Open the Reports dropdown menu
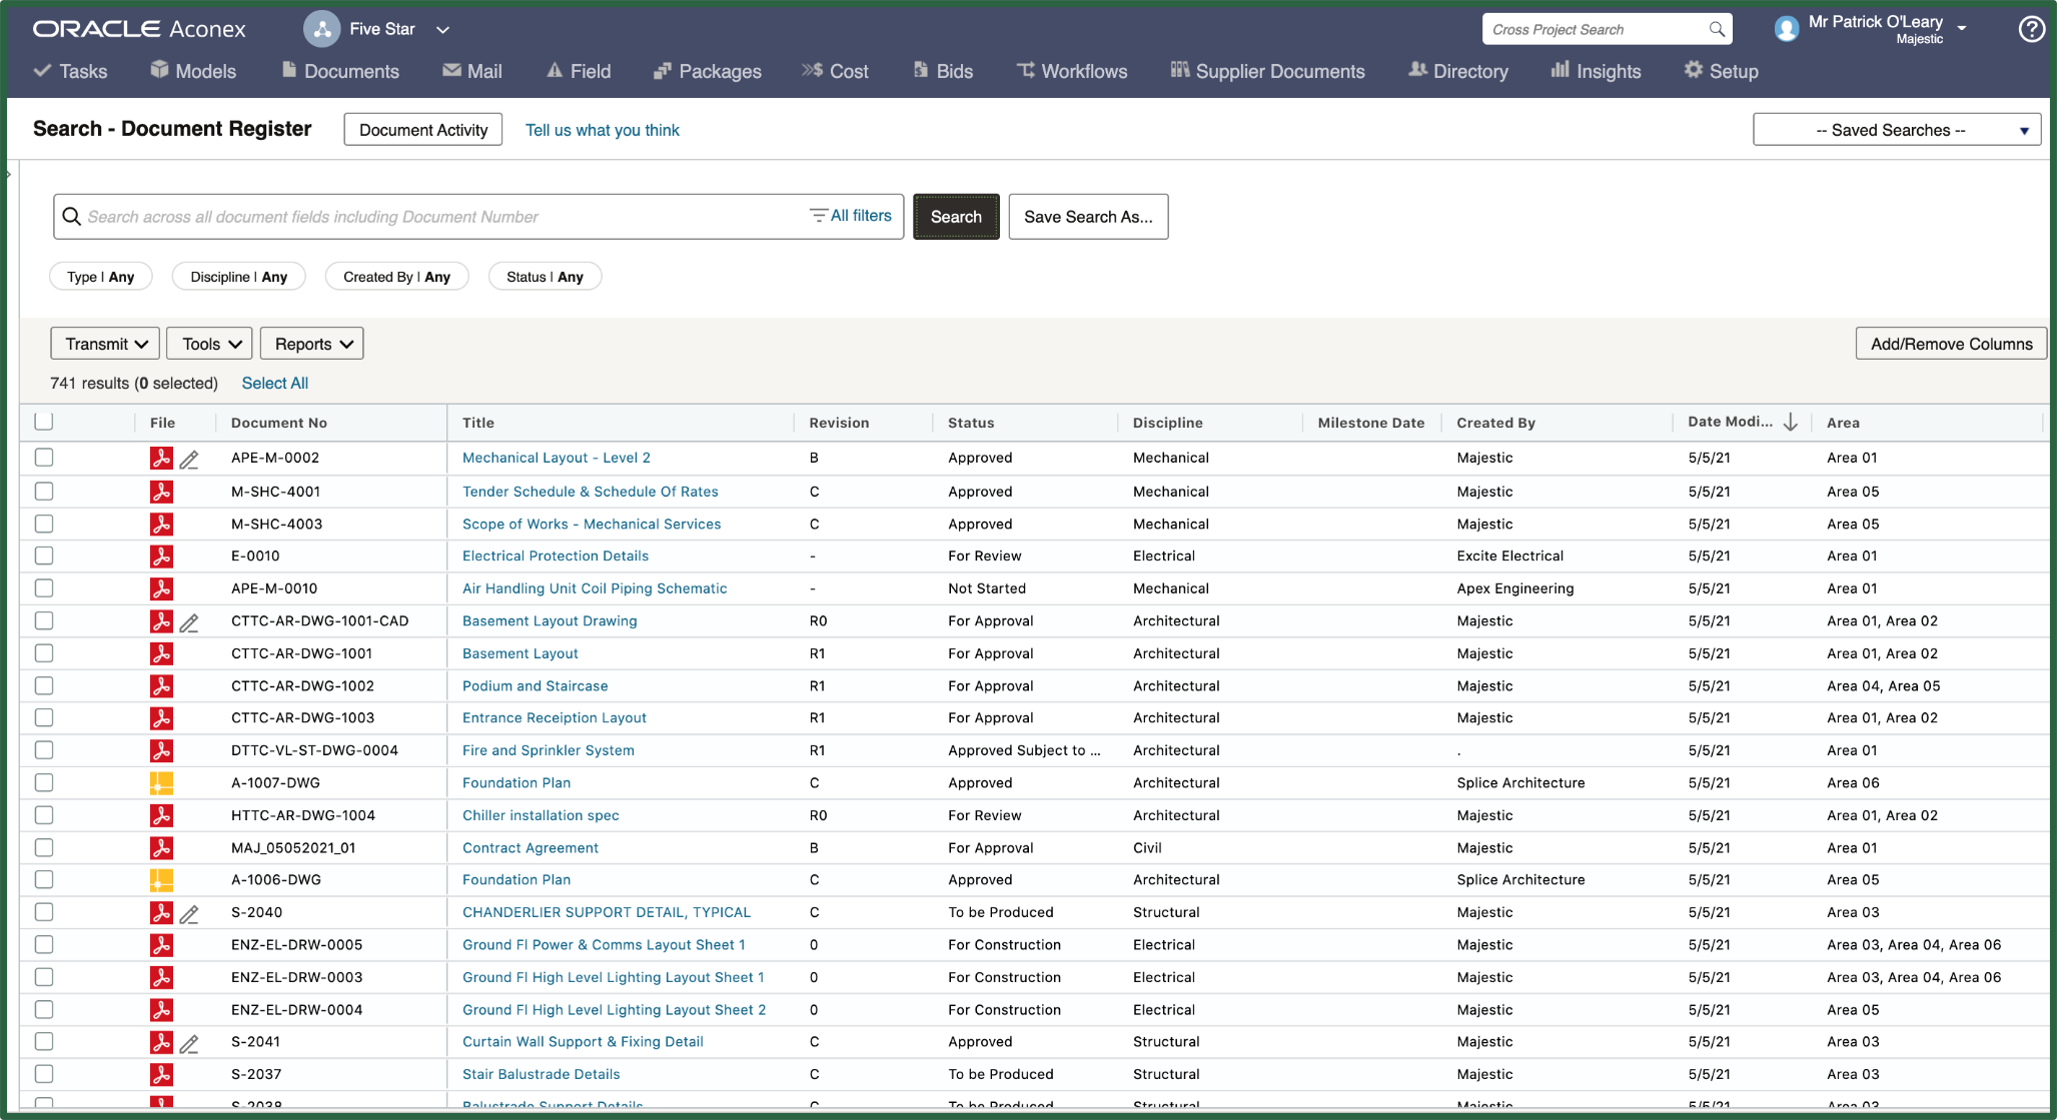This screenshot has height=1120, width=2057. point(311,343)
